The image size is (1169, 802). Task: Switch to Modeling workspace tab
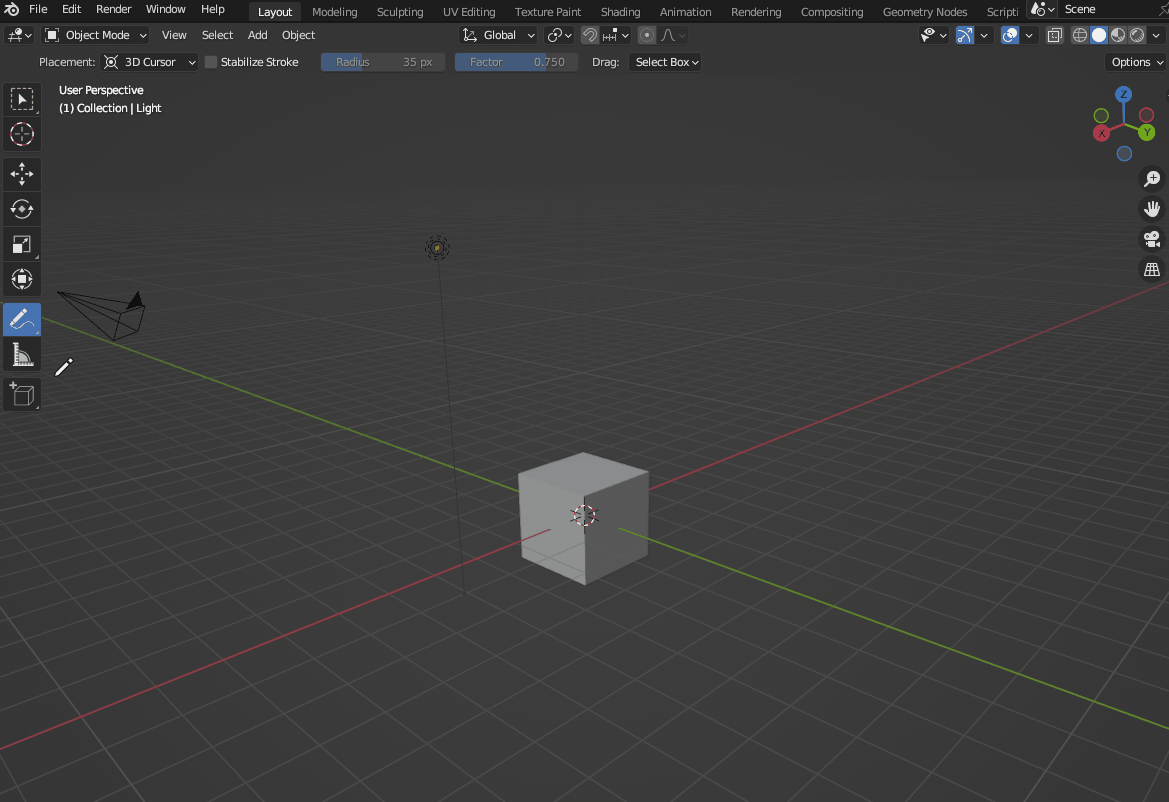pyautogui.click(x=334, y=12)
